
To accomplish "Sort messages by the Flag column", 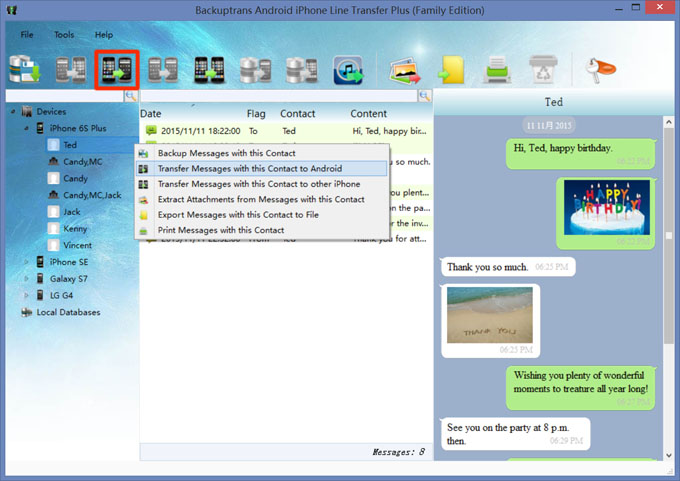I will tap(256, 114).
